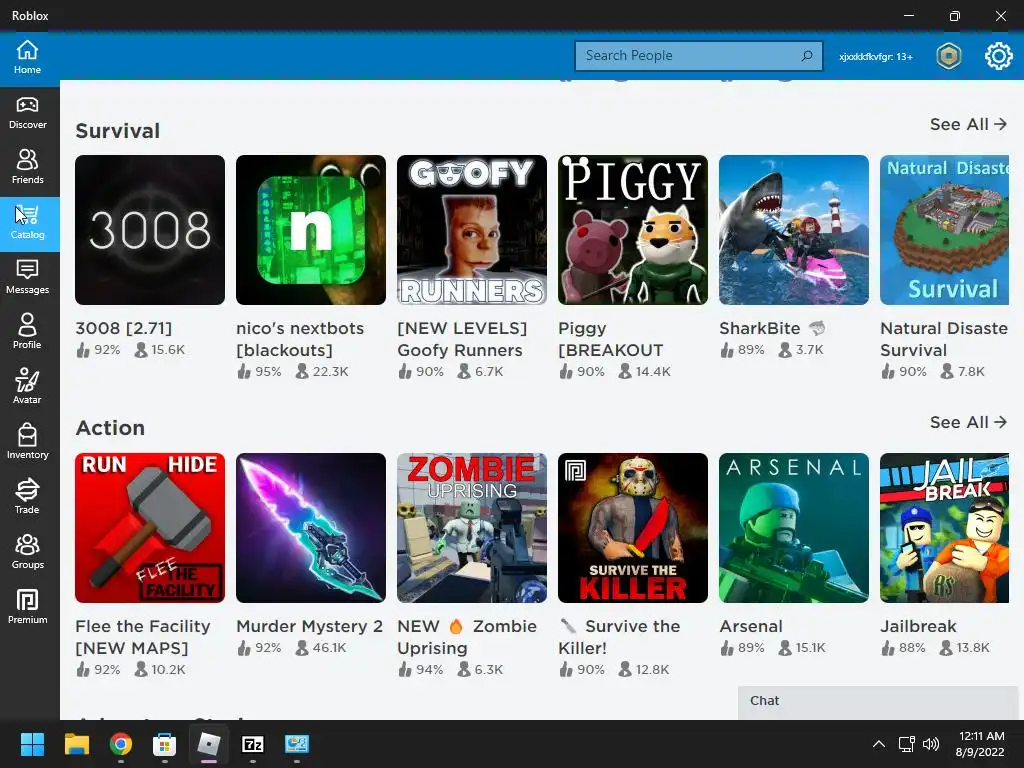Open the Jailbreak game thumbnail
The image size is (1024, 768).
coord(944,528)
